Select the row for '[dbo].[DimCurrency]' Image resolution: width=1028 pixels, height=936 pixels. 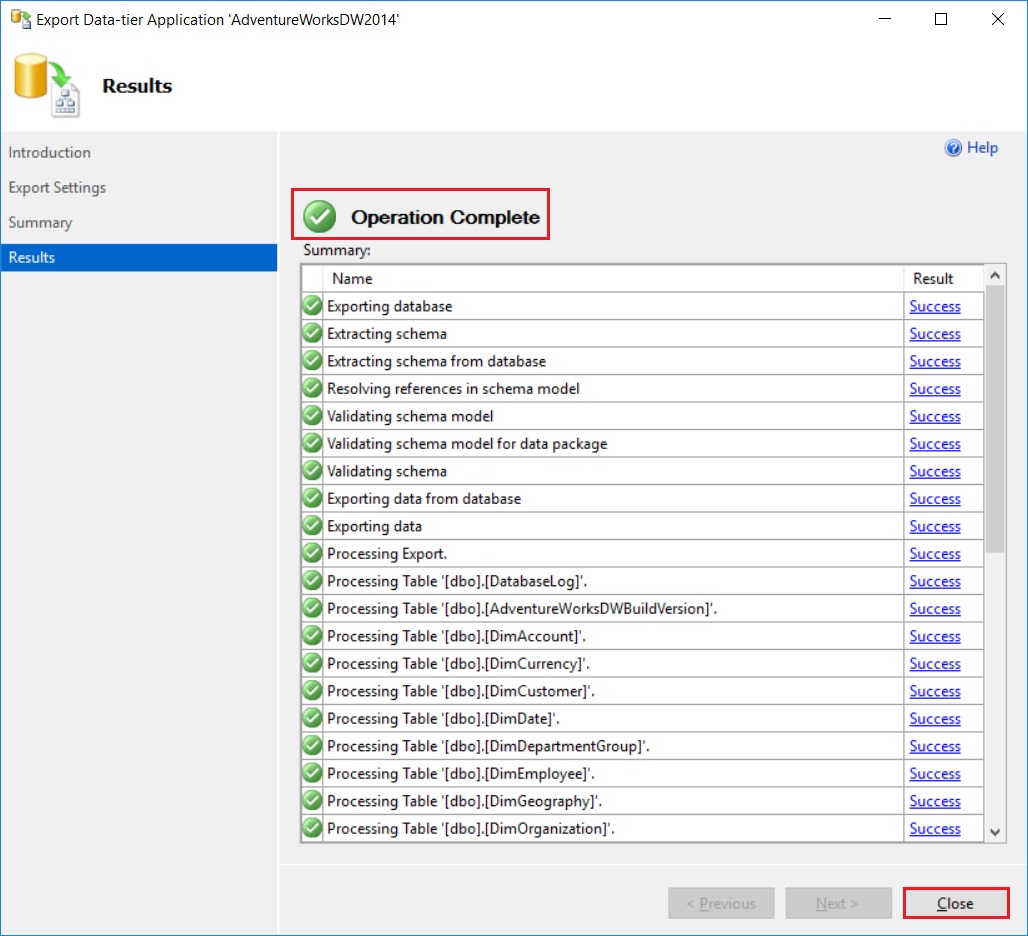coord(642,664)
